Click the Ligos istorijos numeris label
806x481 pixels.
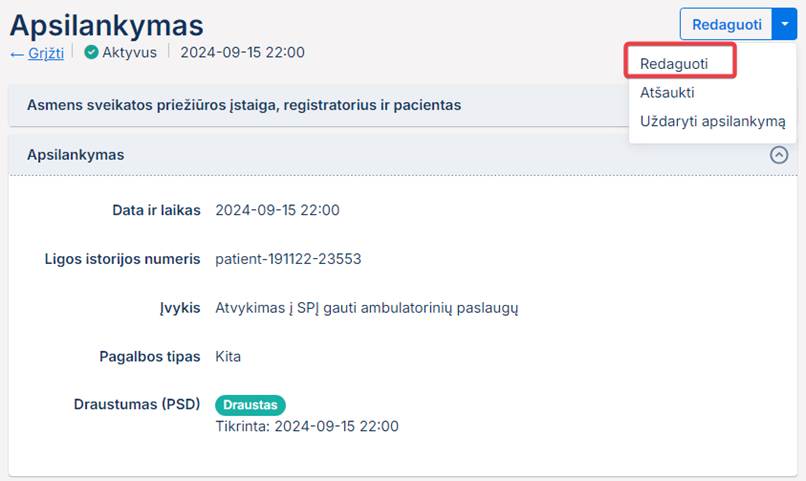(x=123, y=259)
